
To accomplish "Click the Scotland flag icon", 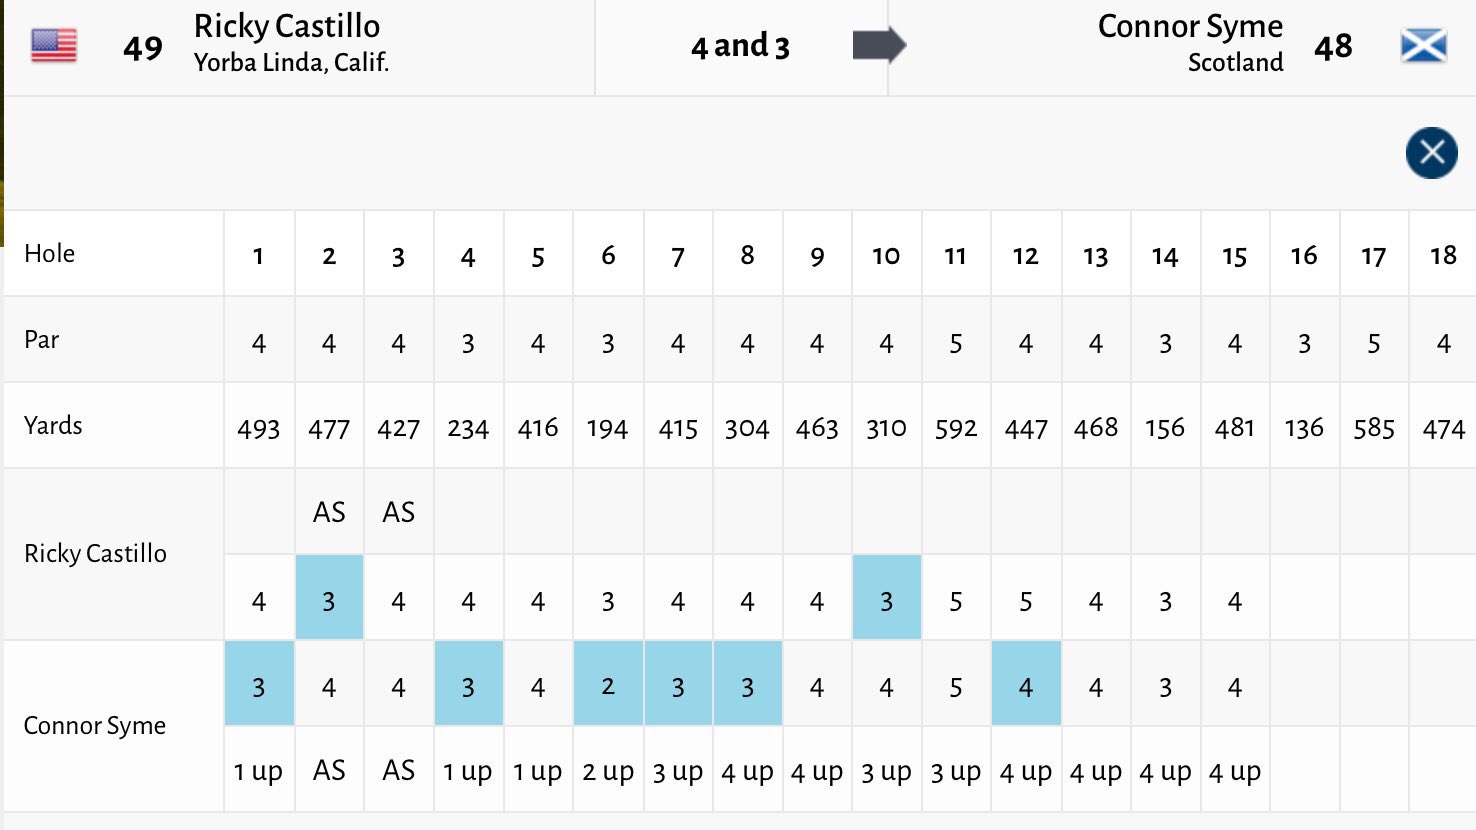I will pyautogui.click(x=1423, y=46).
